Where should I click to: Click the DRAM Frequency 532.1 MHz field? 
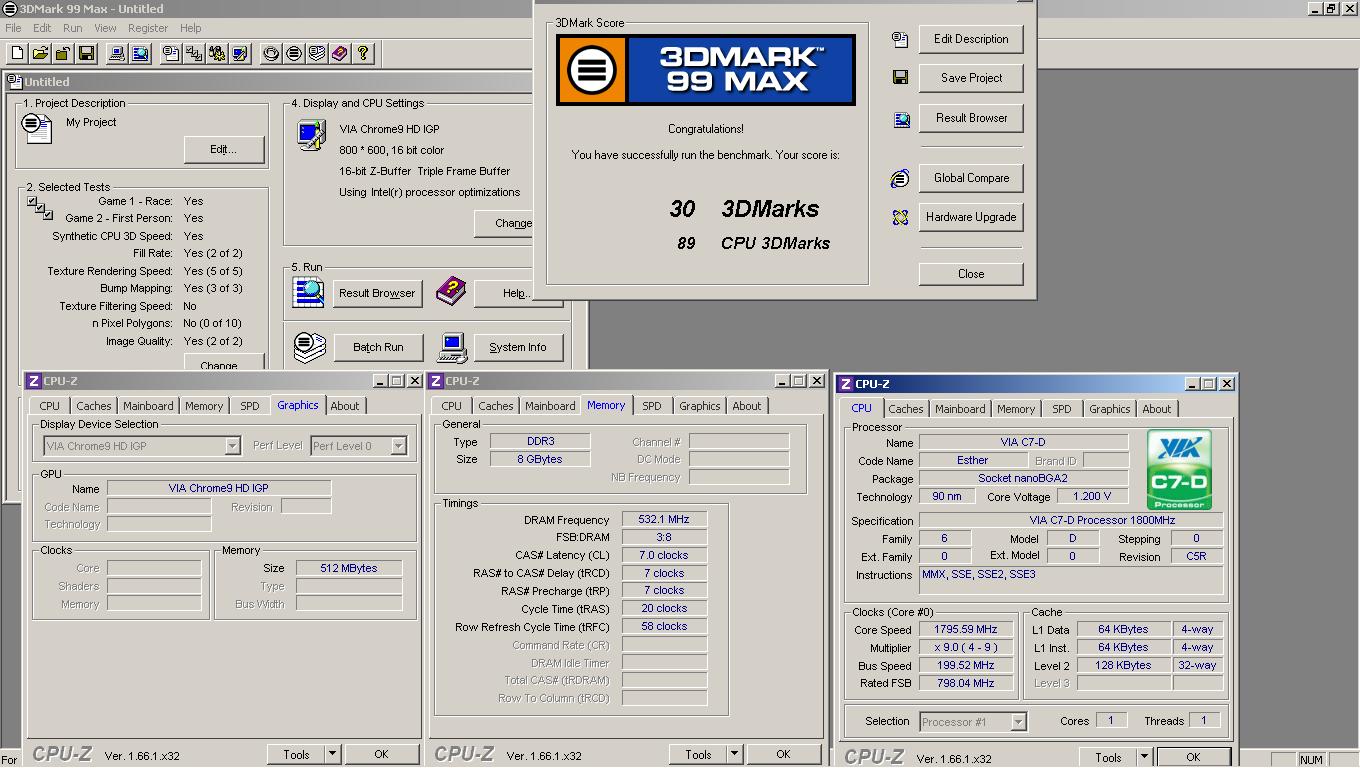coord(664,520)
